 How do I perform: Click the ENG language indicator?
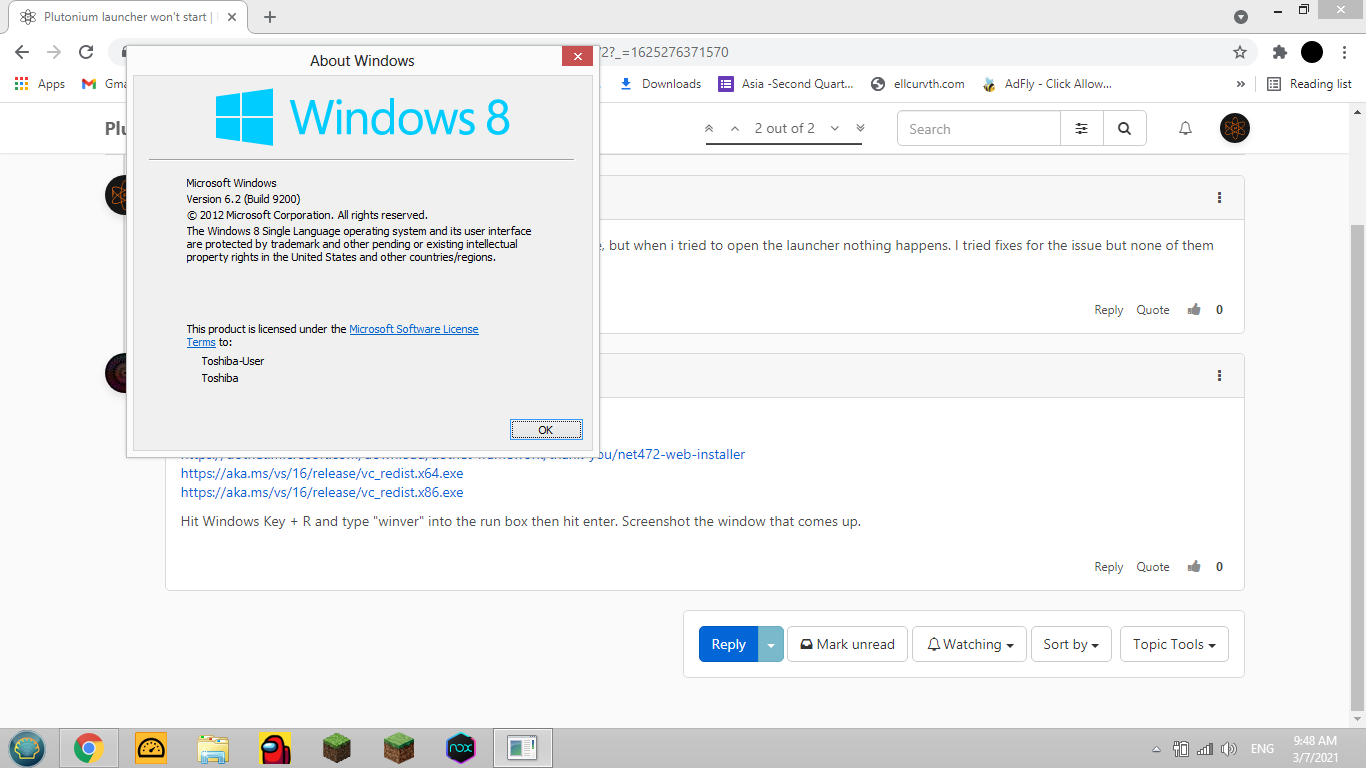click(1262, 749)
